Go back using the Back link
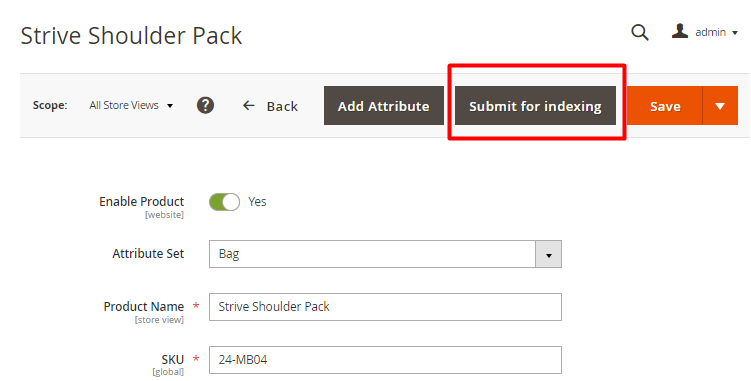The height and width of the screenshot is (381, 751). 270,106
